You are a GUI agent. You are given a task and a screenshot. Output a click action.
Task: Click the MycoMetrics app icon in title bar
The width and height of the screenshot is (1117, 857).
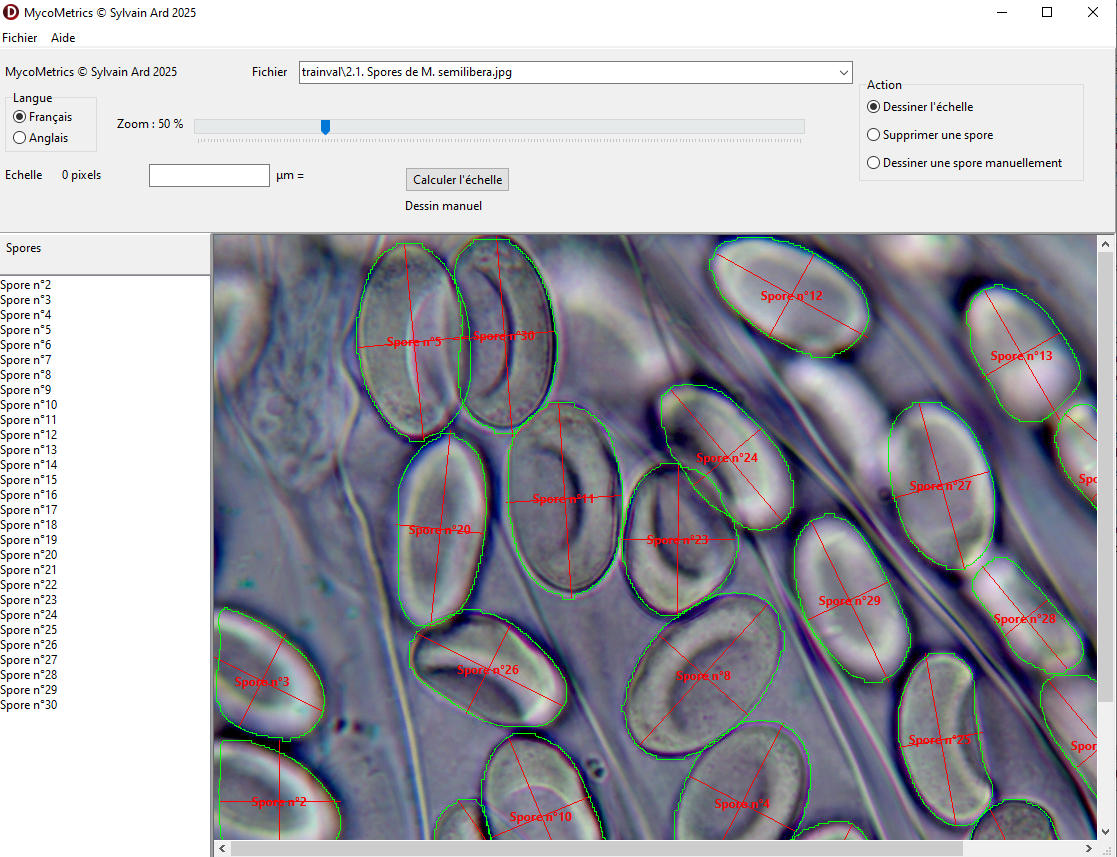click(x=11, y=12)
